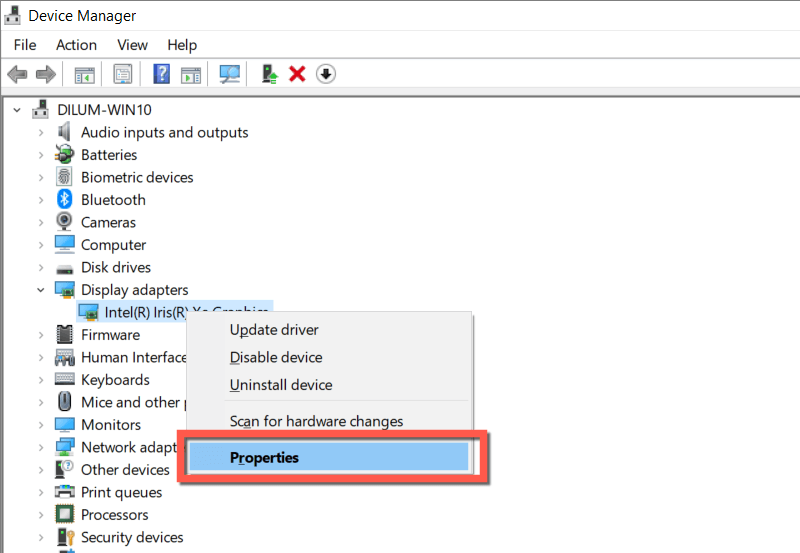The height and width of the screenshot is (553, 800).
Task: Collapse the DILUM-WIN10 root node
Action: click(17, 110)
